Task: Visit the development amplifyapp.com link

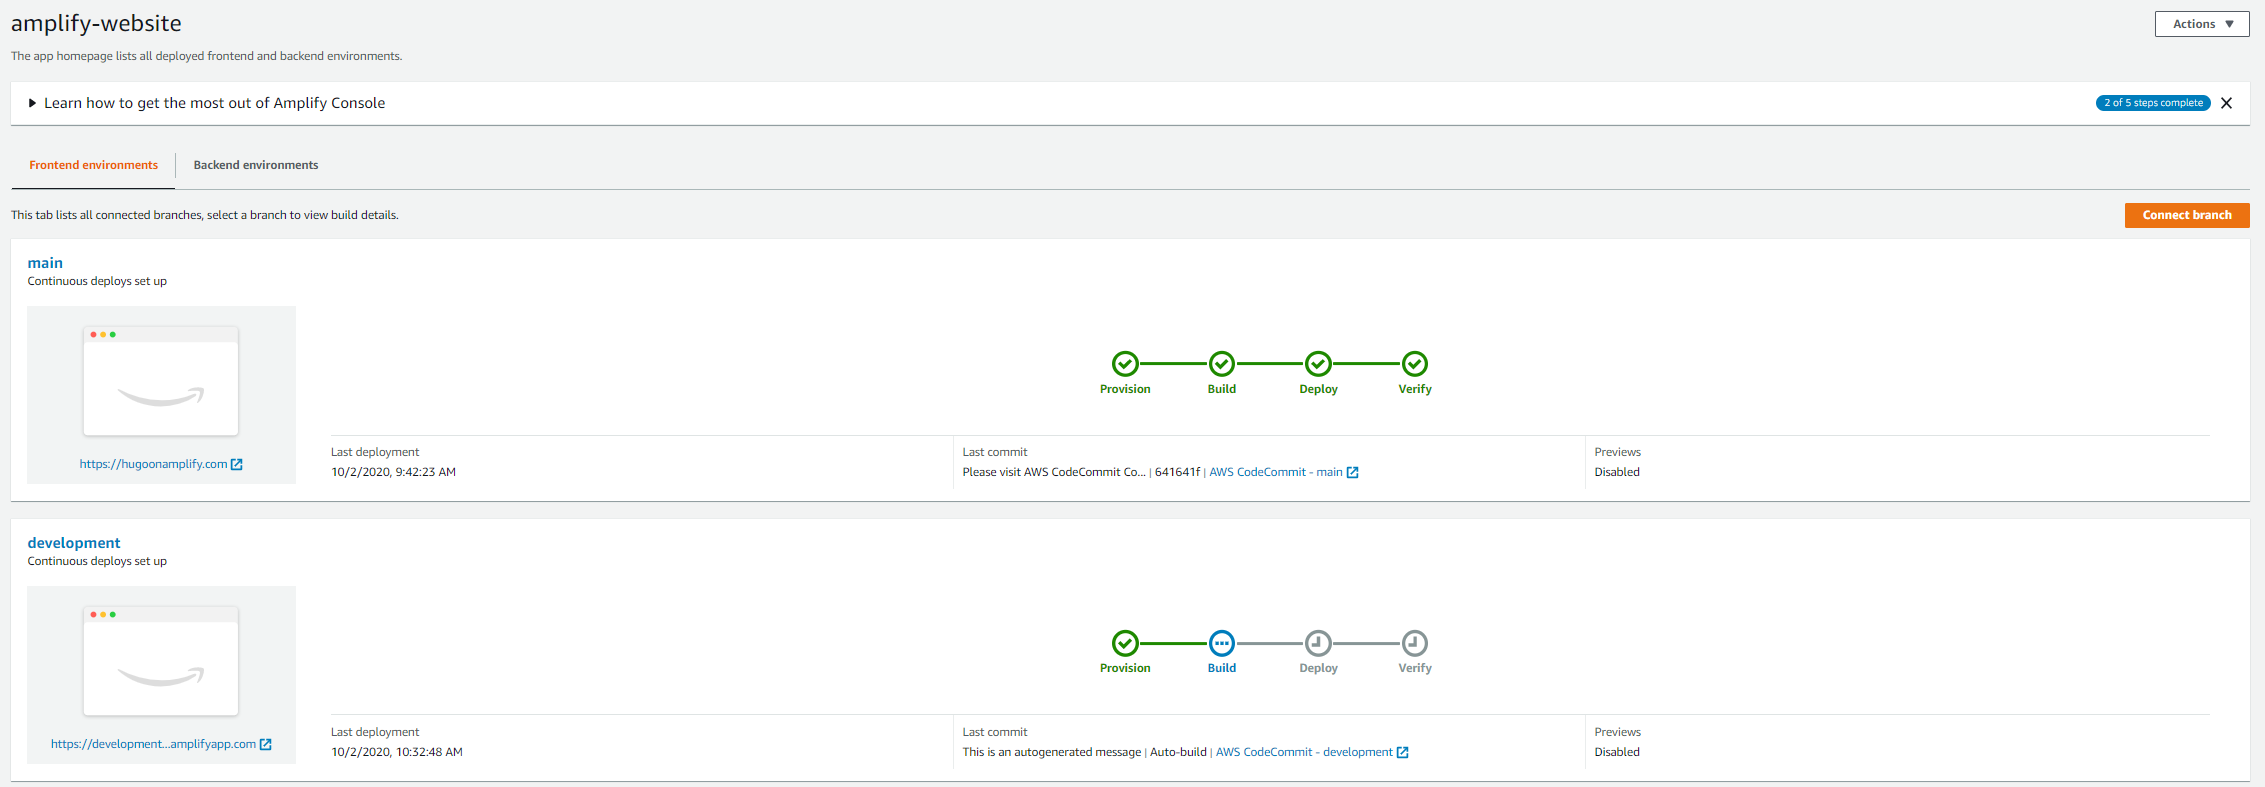Action: pos(153,744)
